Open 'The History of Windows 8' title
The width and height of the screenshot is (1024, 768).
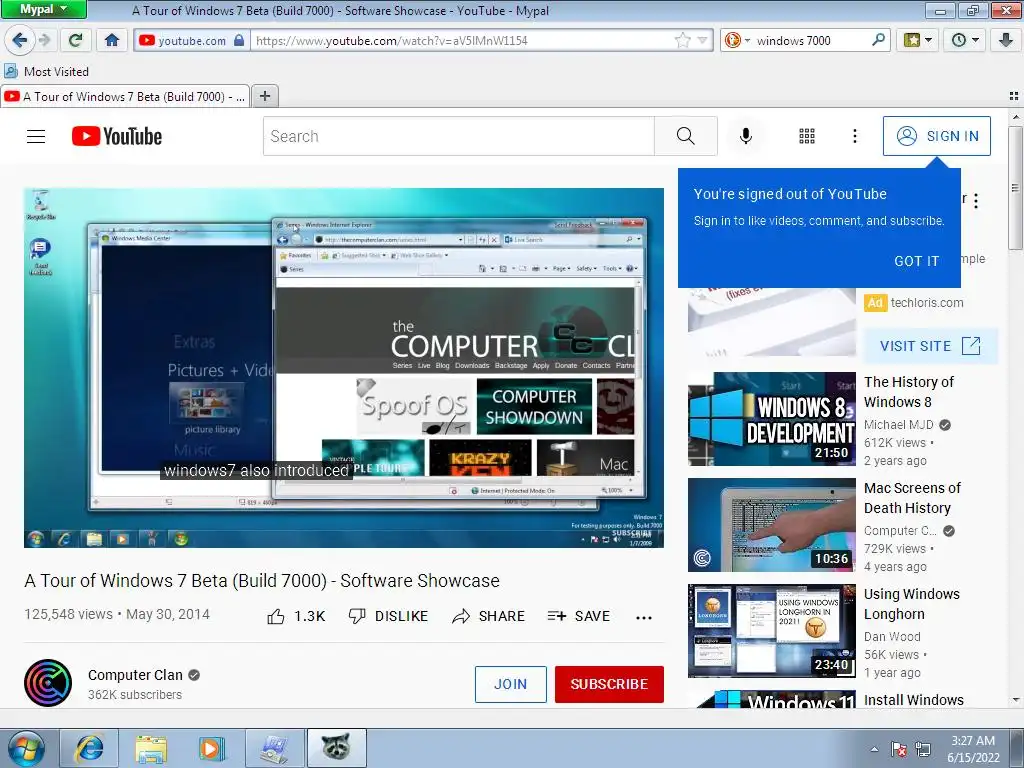(x=909, y=392)
